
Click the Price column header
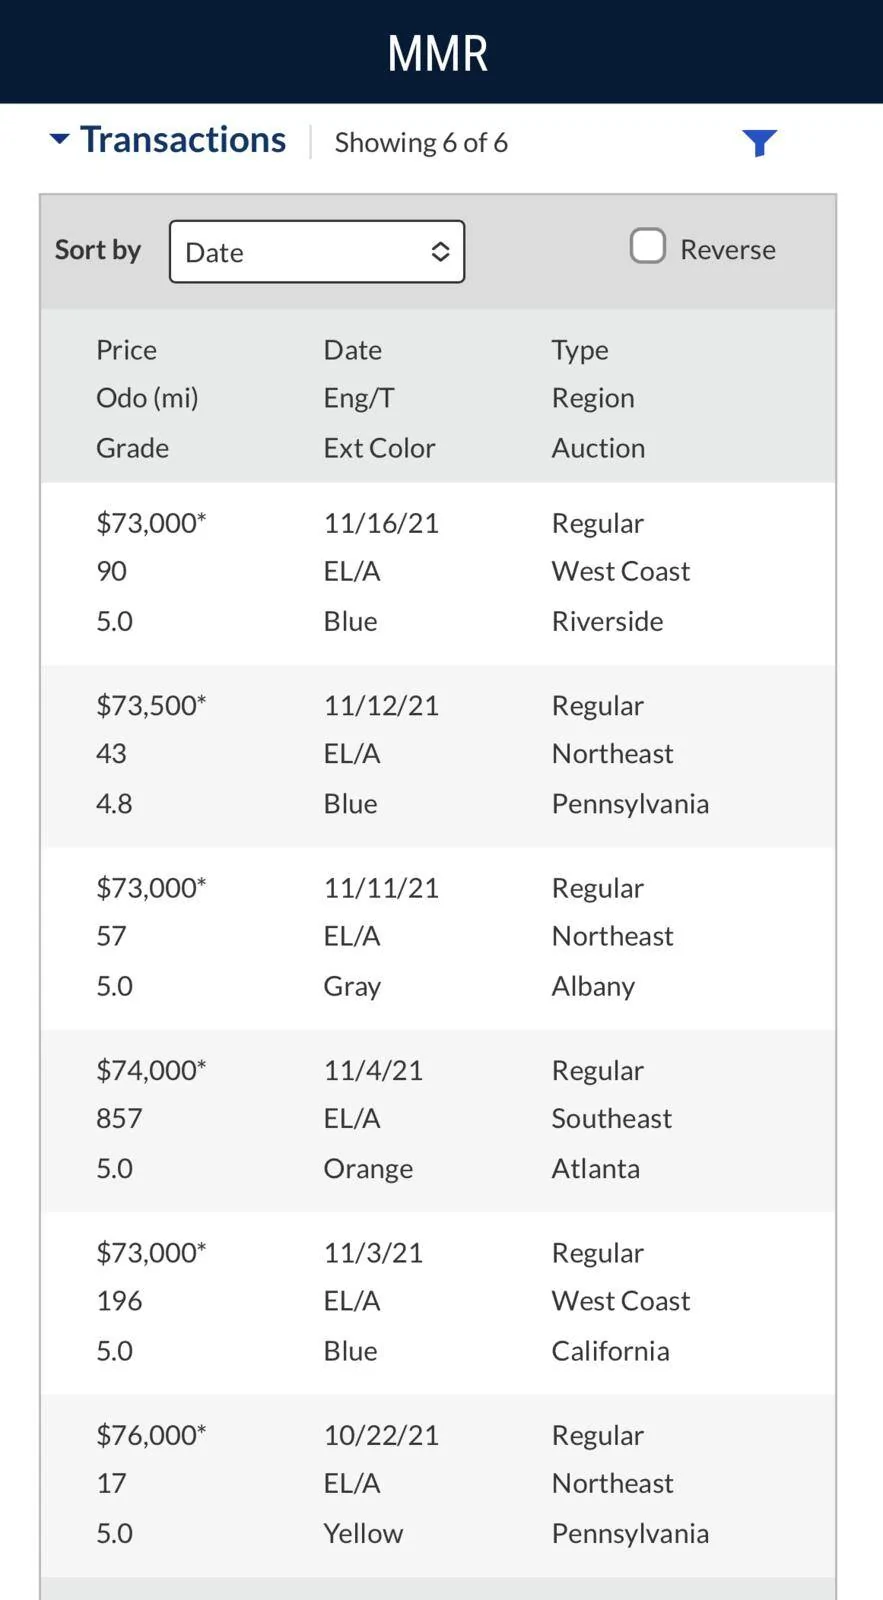[127, 350]
